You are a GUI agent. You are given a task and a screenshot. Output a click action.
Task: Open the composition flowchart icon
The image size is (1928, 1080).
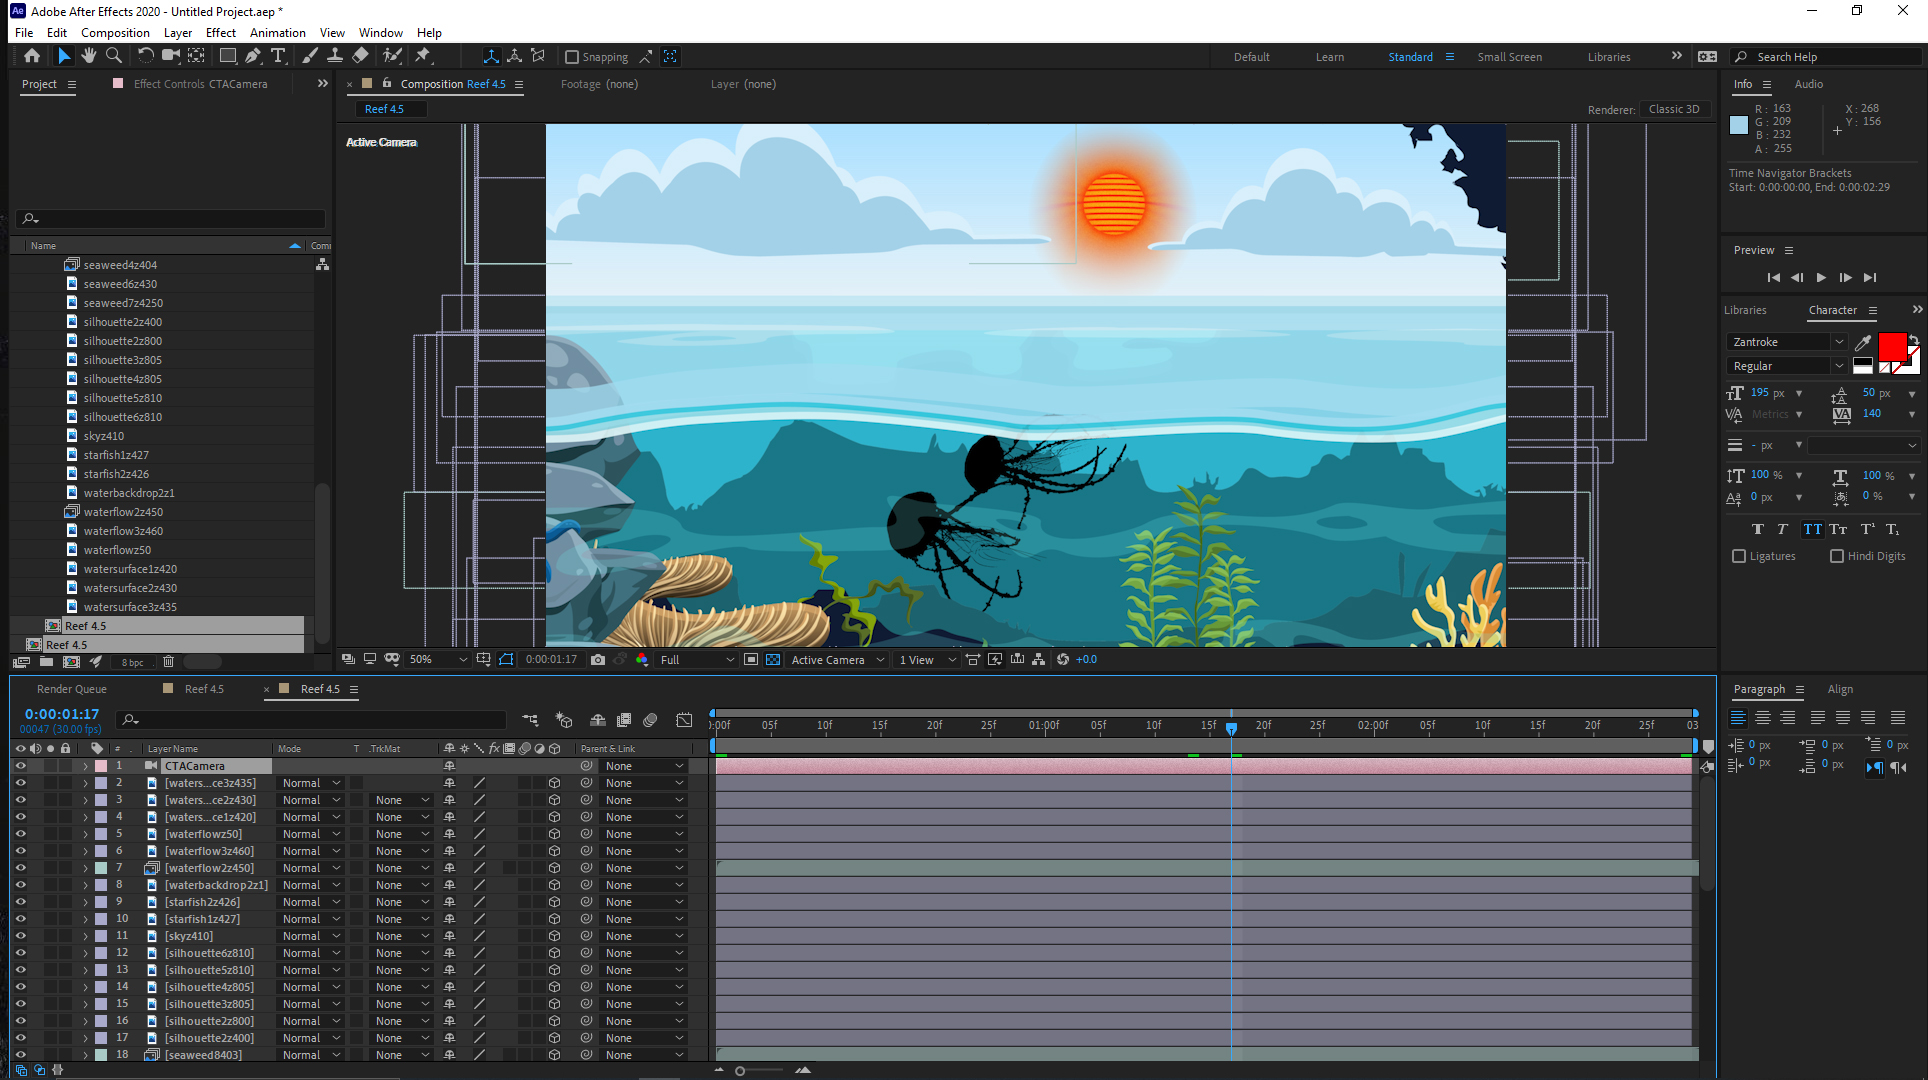coord(1039,660)
